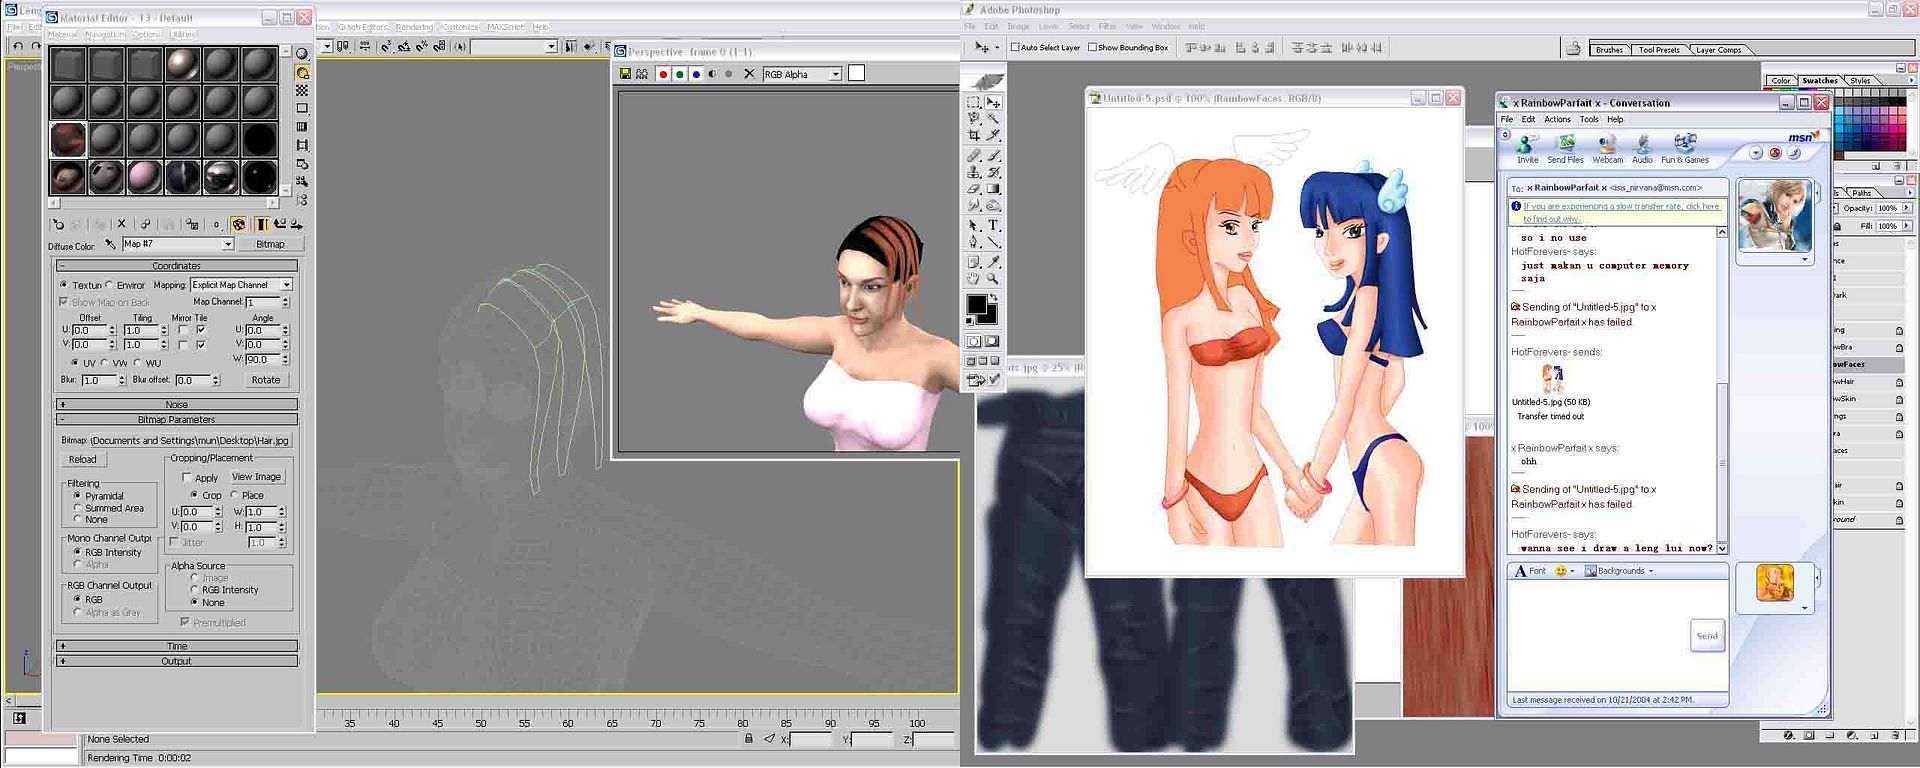Click the View Image button
The height and width of the screenshot is (768, 1920).
tap(257, 477)
